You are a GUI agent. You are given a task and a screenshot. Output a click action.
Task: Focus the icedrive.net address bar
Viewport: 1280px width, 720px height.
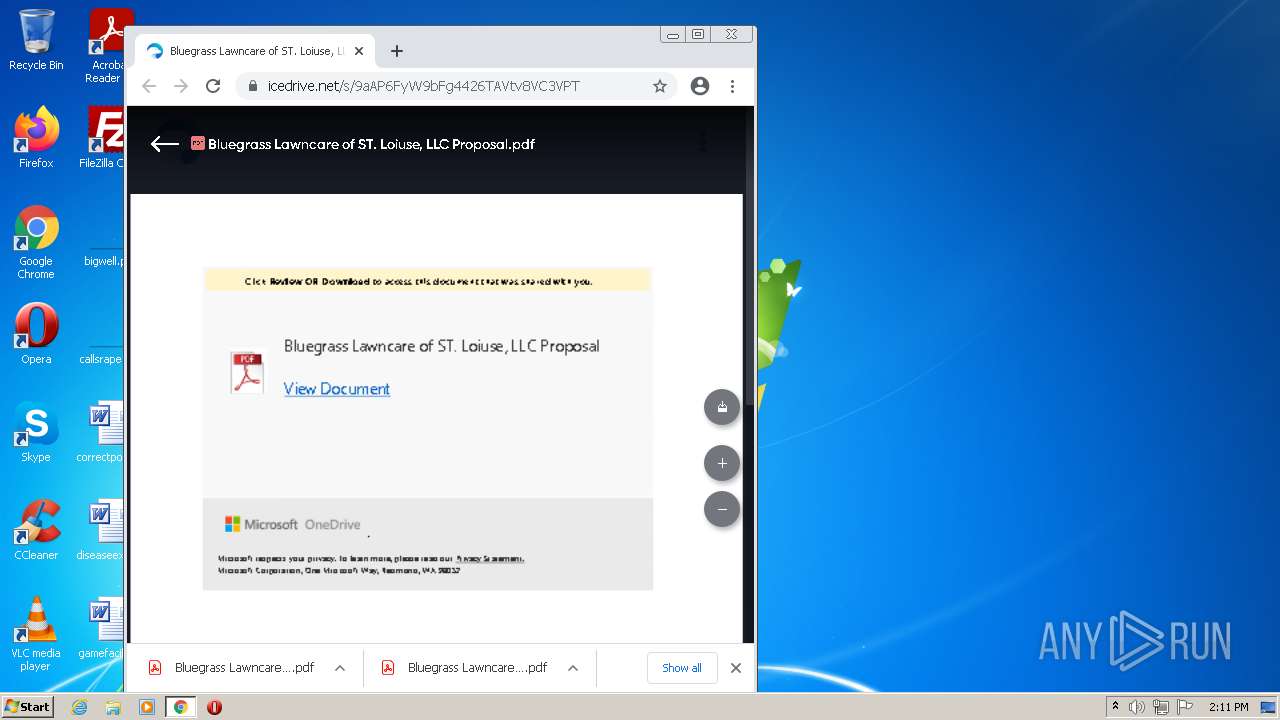(456, 86)
